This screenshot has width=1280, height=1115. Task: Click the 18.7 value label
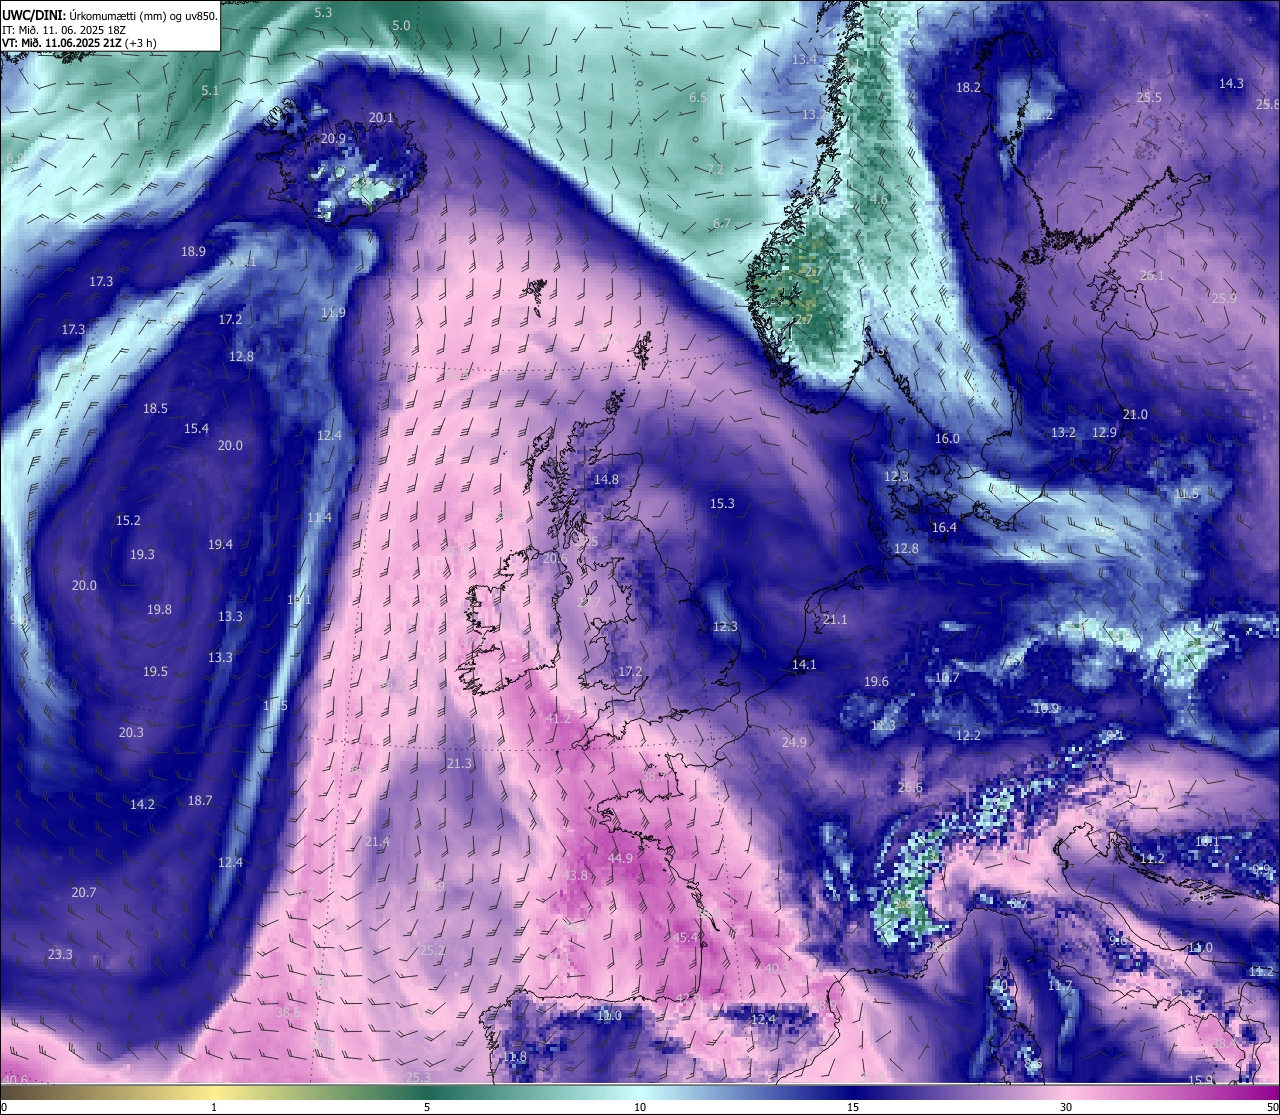(x=200, y=800)
